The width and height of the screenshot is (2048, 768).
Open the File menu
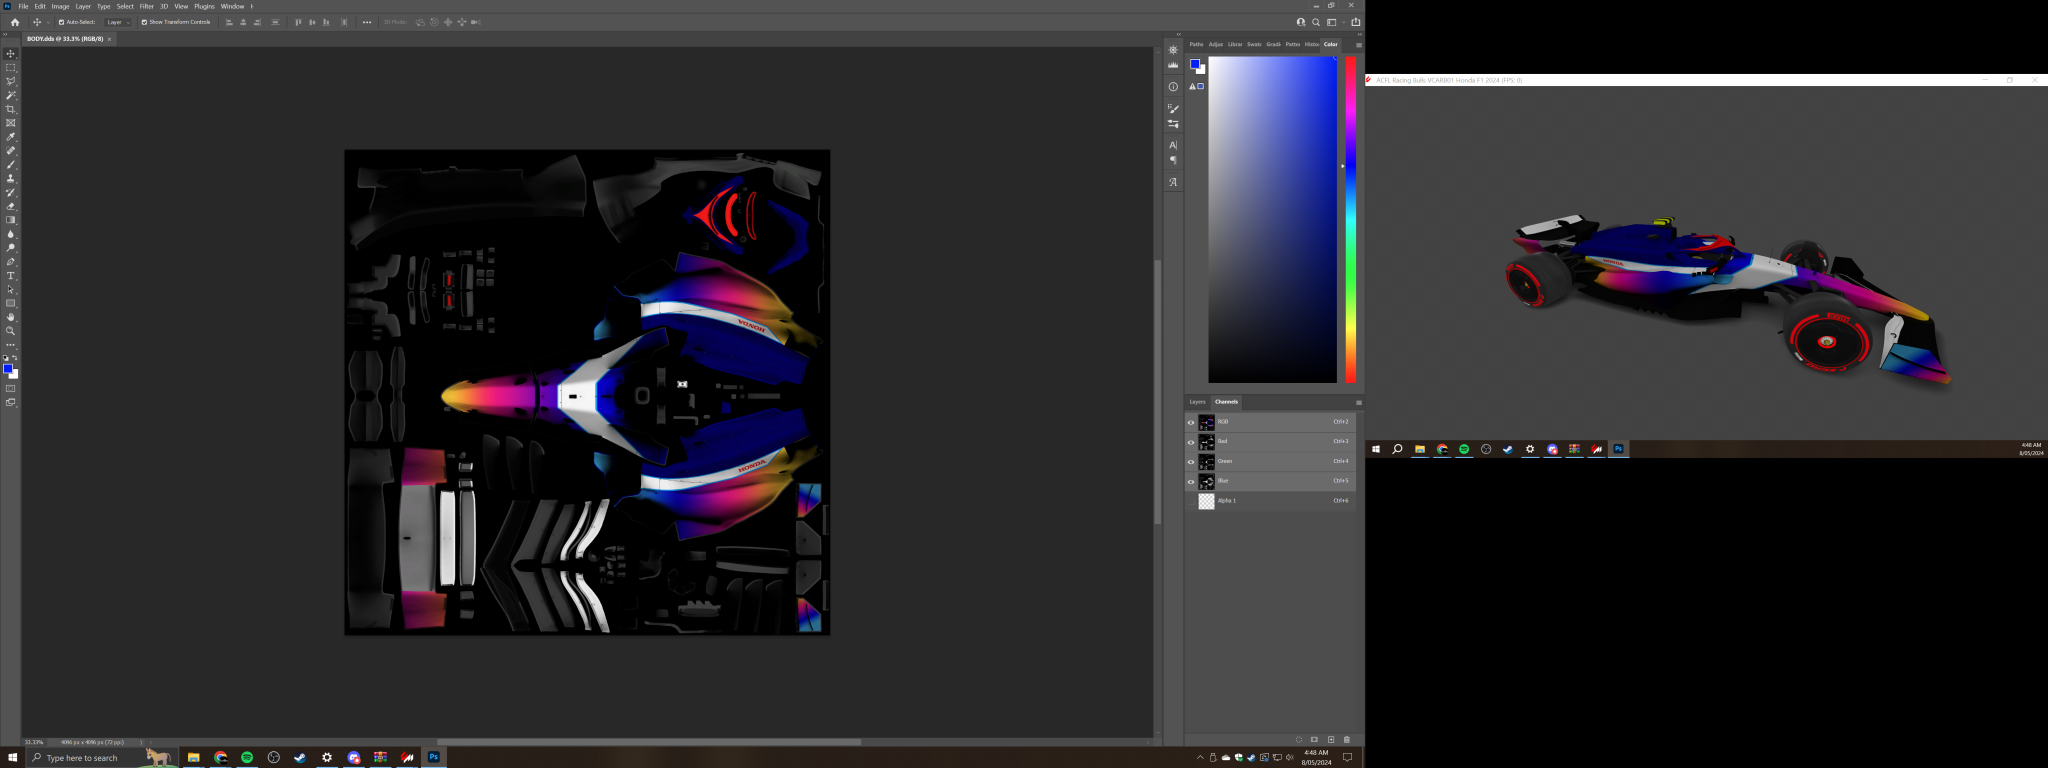click(x=23, y=6)
